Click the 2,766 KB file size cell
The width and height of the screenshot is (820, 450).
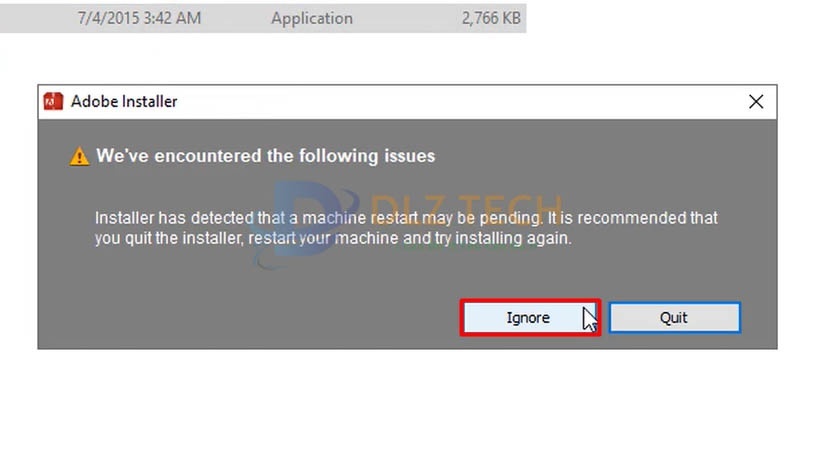(x=491, y=18)
